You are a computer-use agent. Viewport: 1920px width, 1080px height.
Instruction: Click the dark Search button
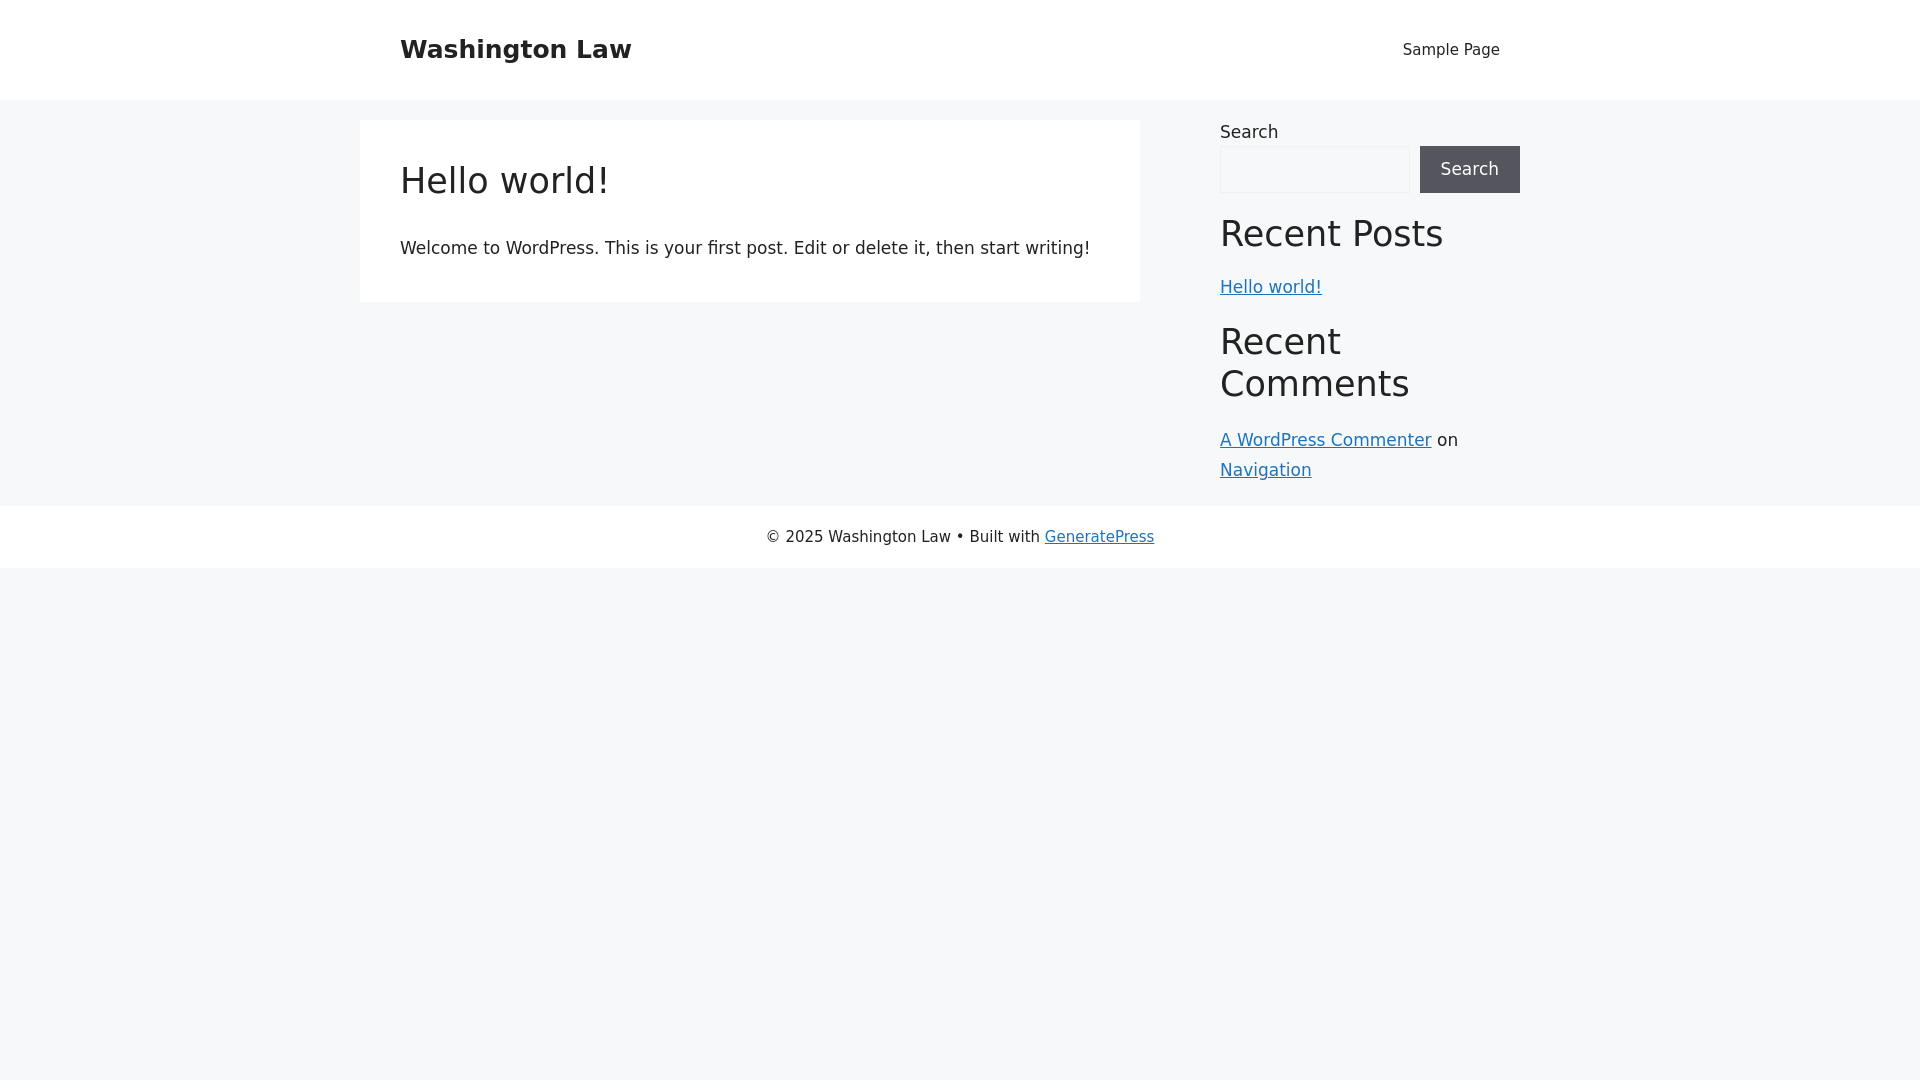click(1469, 169)
